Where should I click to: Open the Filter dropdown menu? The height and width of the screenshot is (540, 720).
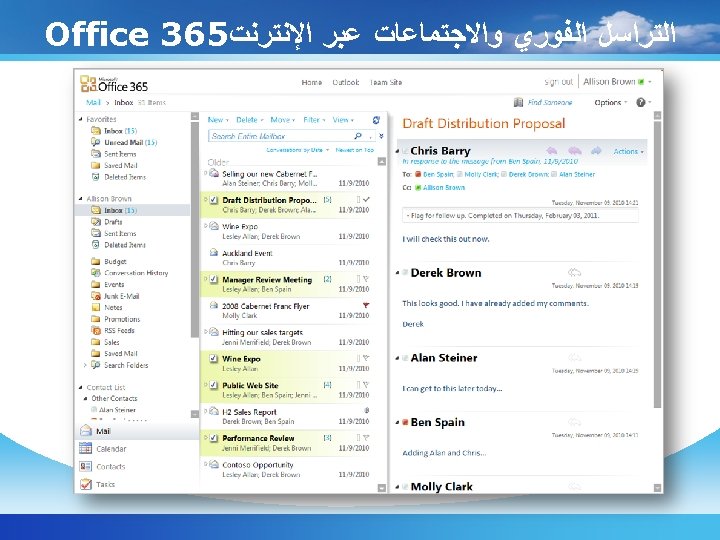point(314,120)
